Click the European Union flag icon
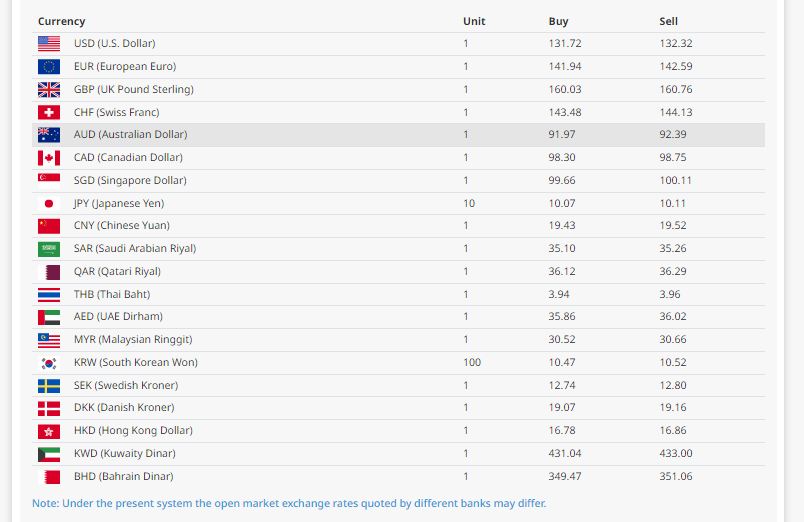The image size is (804, 522). point(49,67)
